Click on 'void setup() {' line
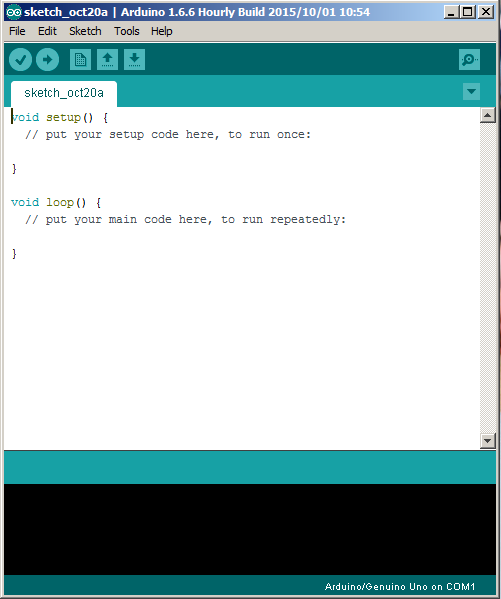Viewport: 501px width, 599px height. click(60, 117)
